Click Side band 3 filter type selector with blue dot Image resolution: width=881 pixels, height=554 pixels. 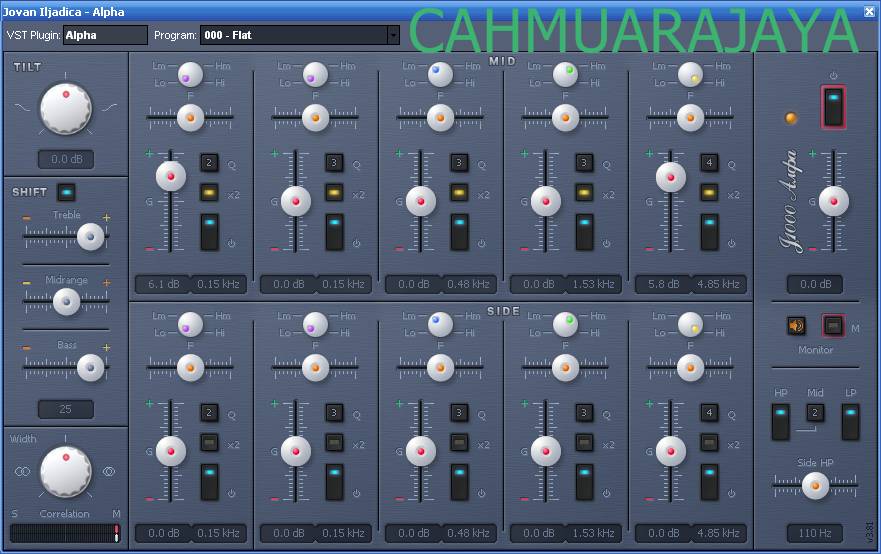coord(440,324)
